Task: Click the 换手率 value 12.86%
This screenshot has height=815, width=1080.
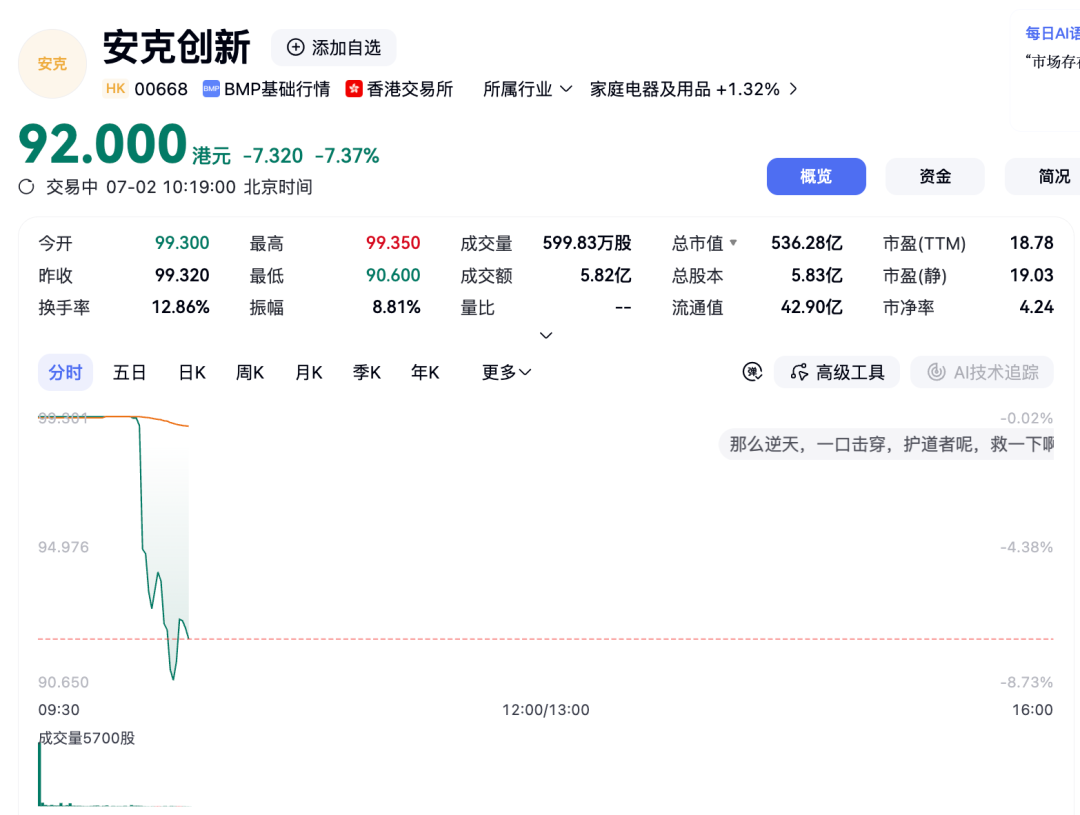Action: tap(180, 307)
